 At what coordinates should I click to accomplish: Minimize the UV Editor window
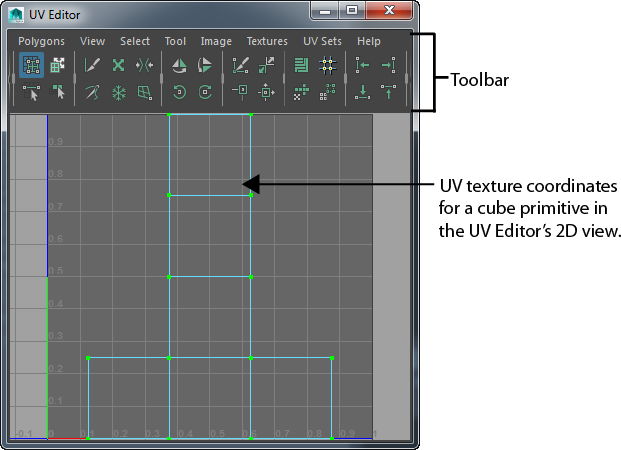pyautogui.click(x=325, y=11)
